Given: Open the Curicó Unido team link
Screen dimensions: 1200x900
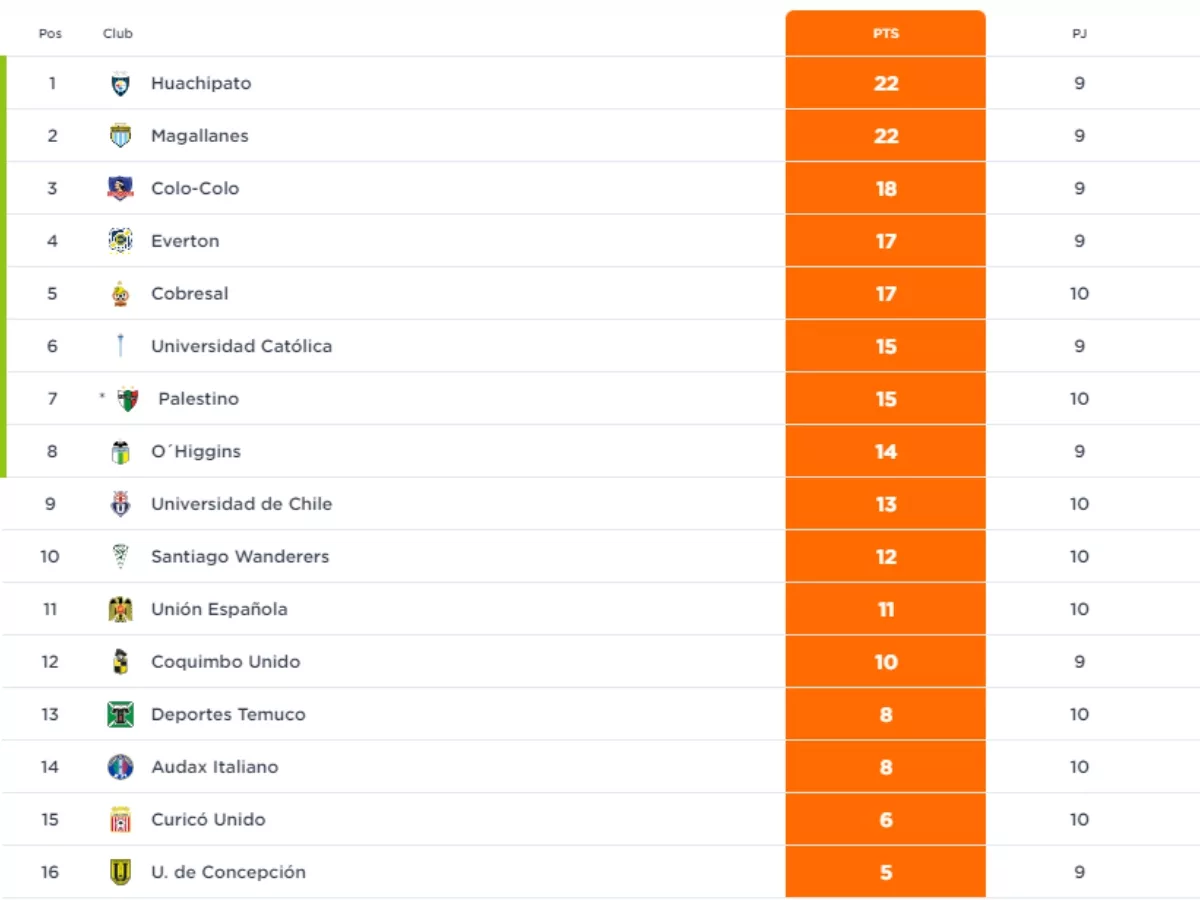Looking at the screenshot, I should click(x=208, y=819).
